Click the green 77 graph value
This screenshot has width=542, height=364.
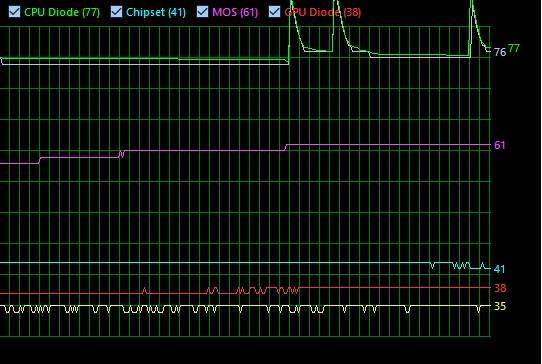tap(514, 48)
